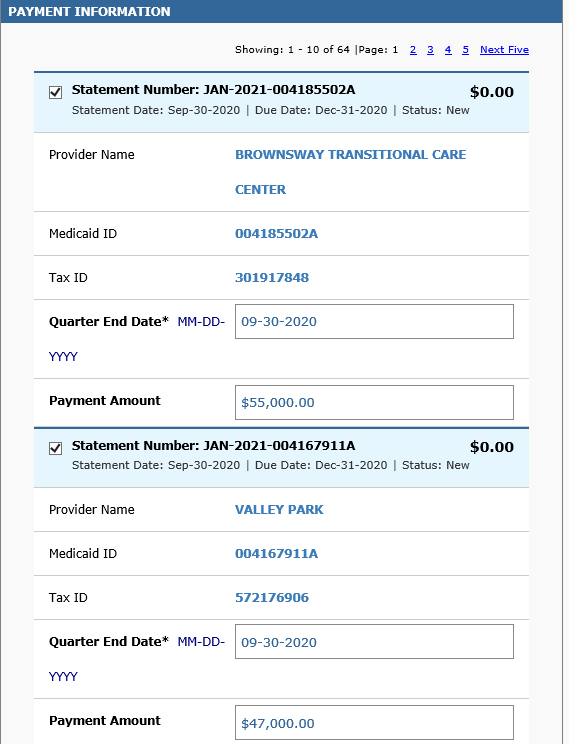The height and width of the screenshot is (744, 569).
Task: Edit Quarter End Date for Brownsway provider
Action: tap(374, 322)
